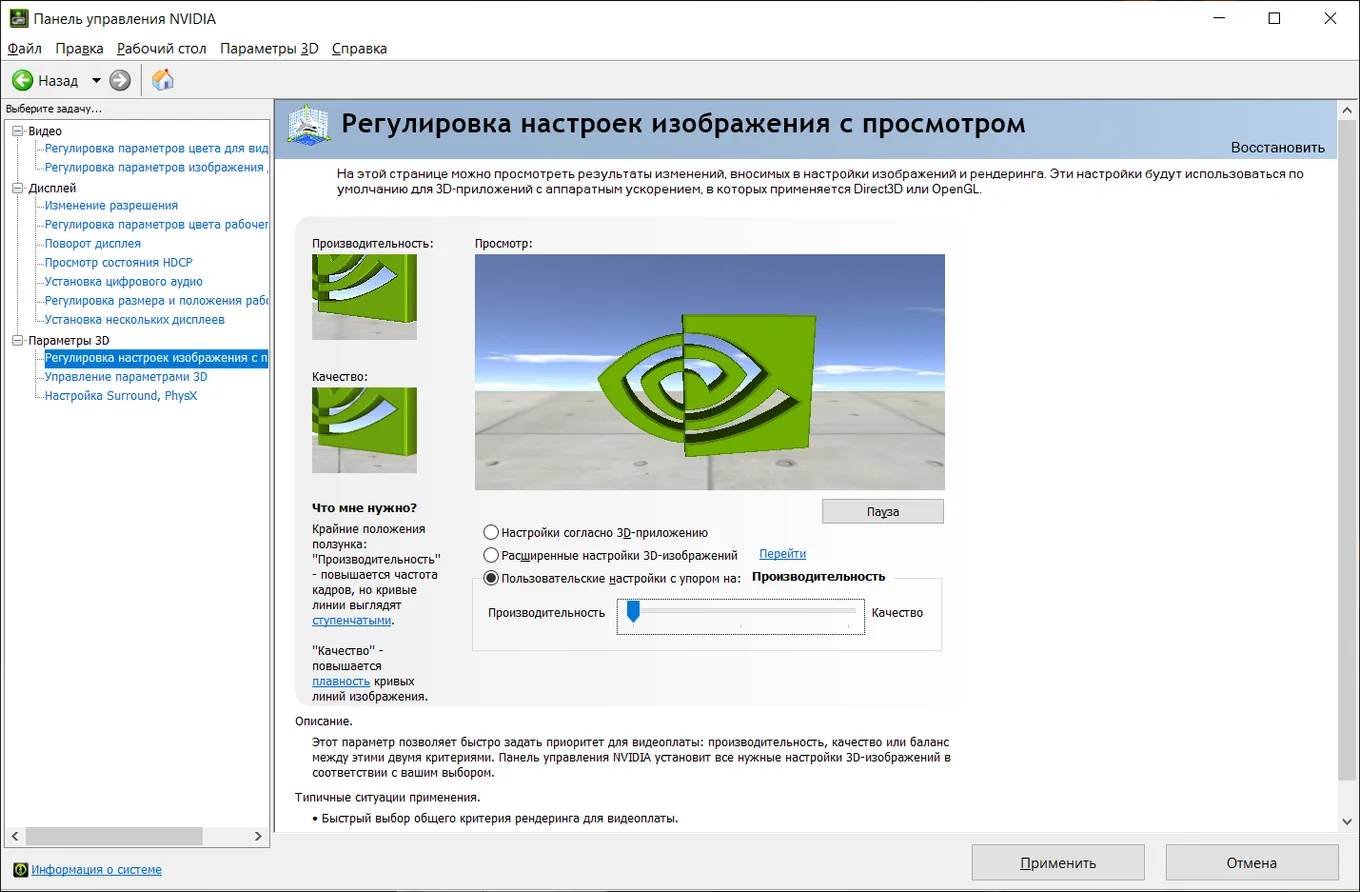Screen dimensions: 1360x892
Task: Open Информация о системе link
Action: coord(96,869)
